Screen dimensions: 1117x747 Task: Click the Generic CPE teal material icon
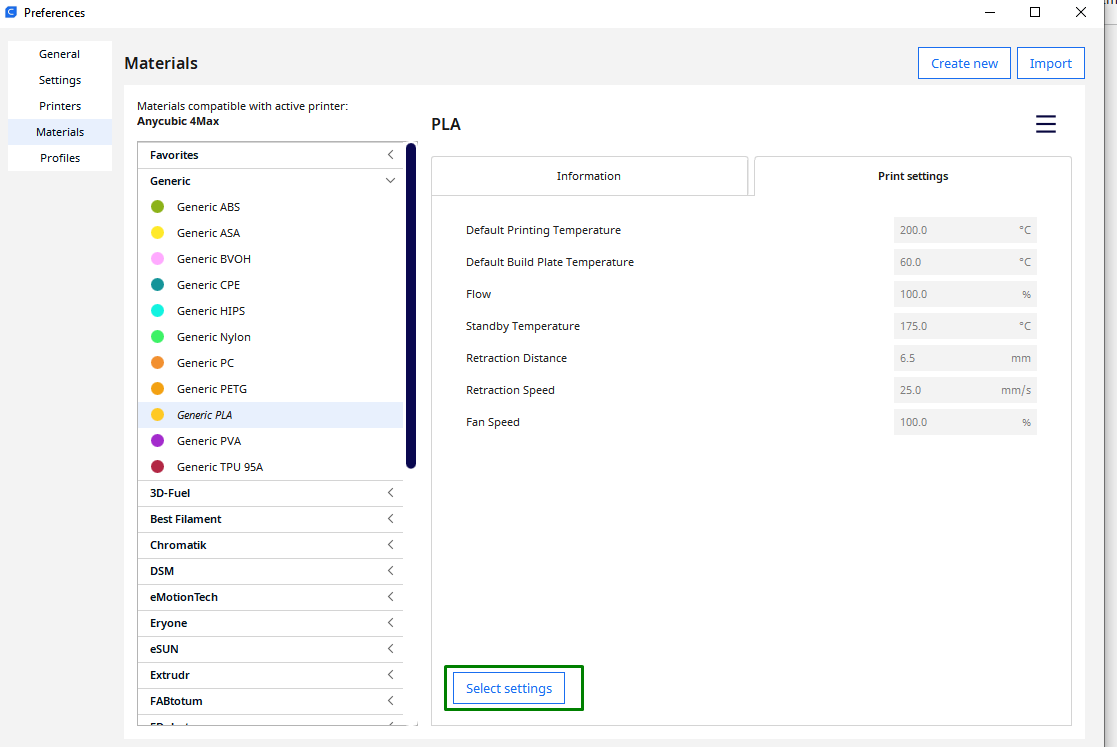[x=157, y=285]
